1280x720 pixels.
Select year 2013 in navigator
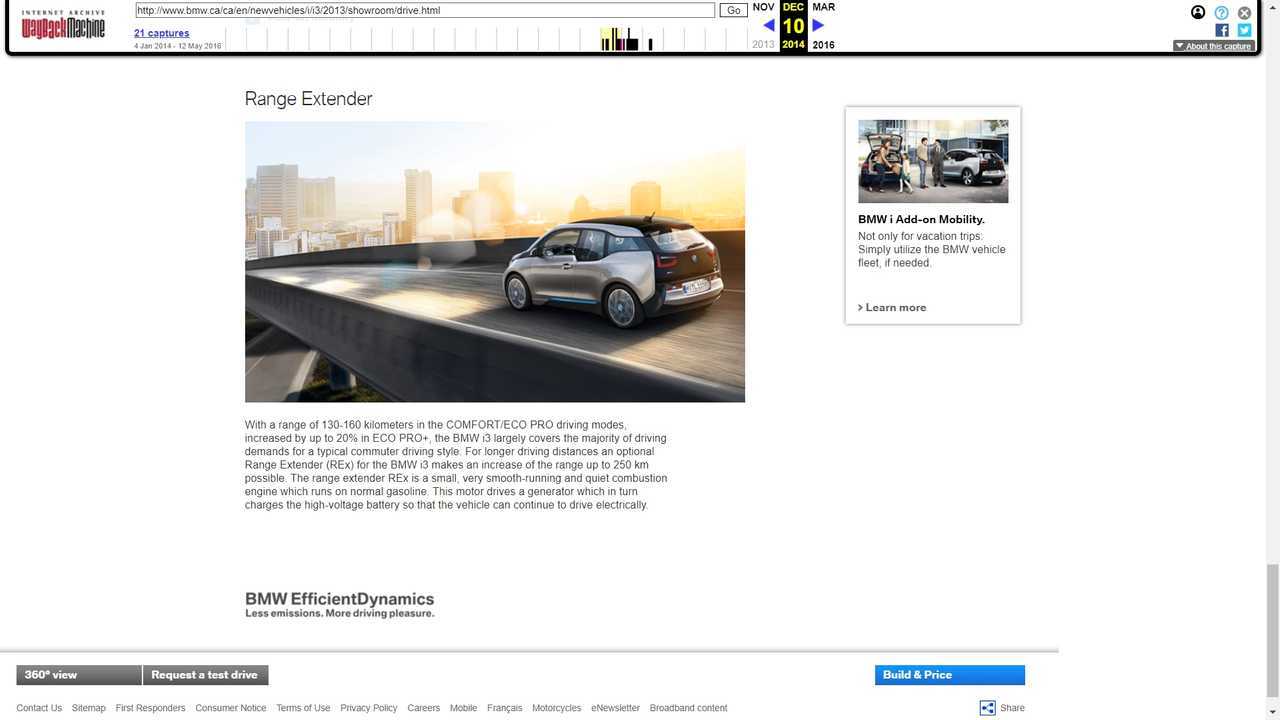(x=763, y=45)
